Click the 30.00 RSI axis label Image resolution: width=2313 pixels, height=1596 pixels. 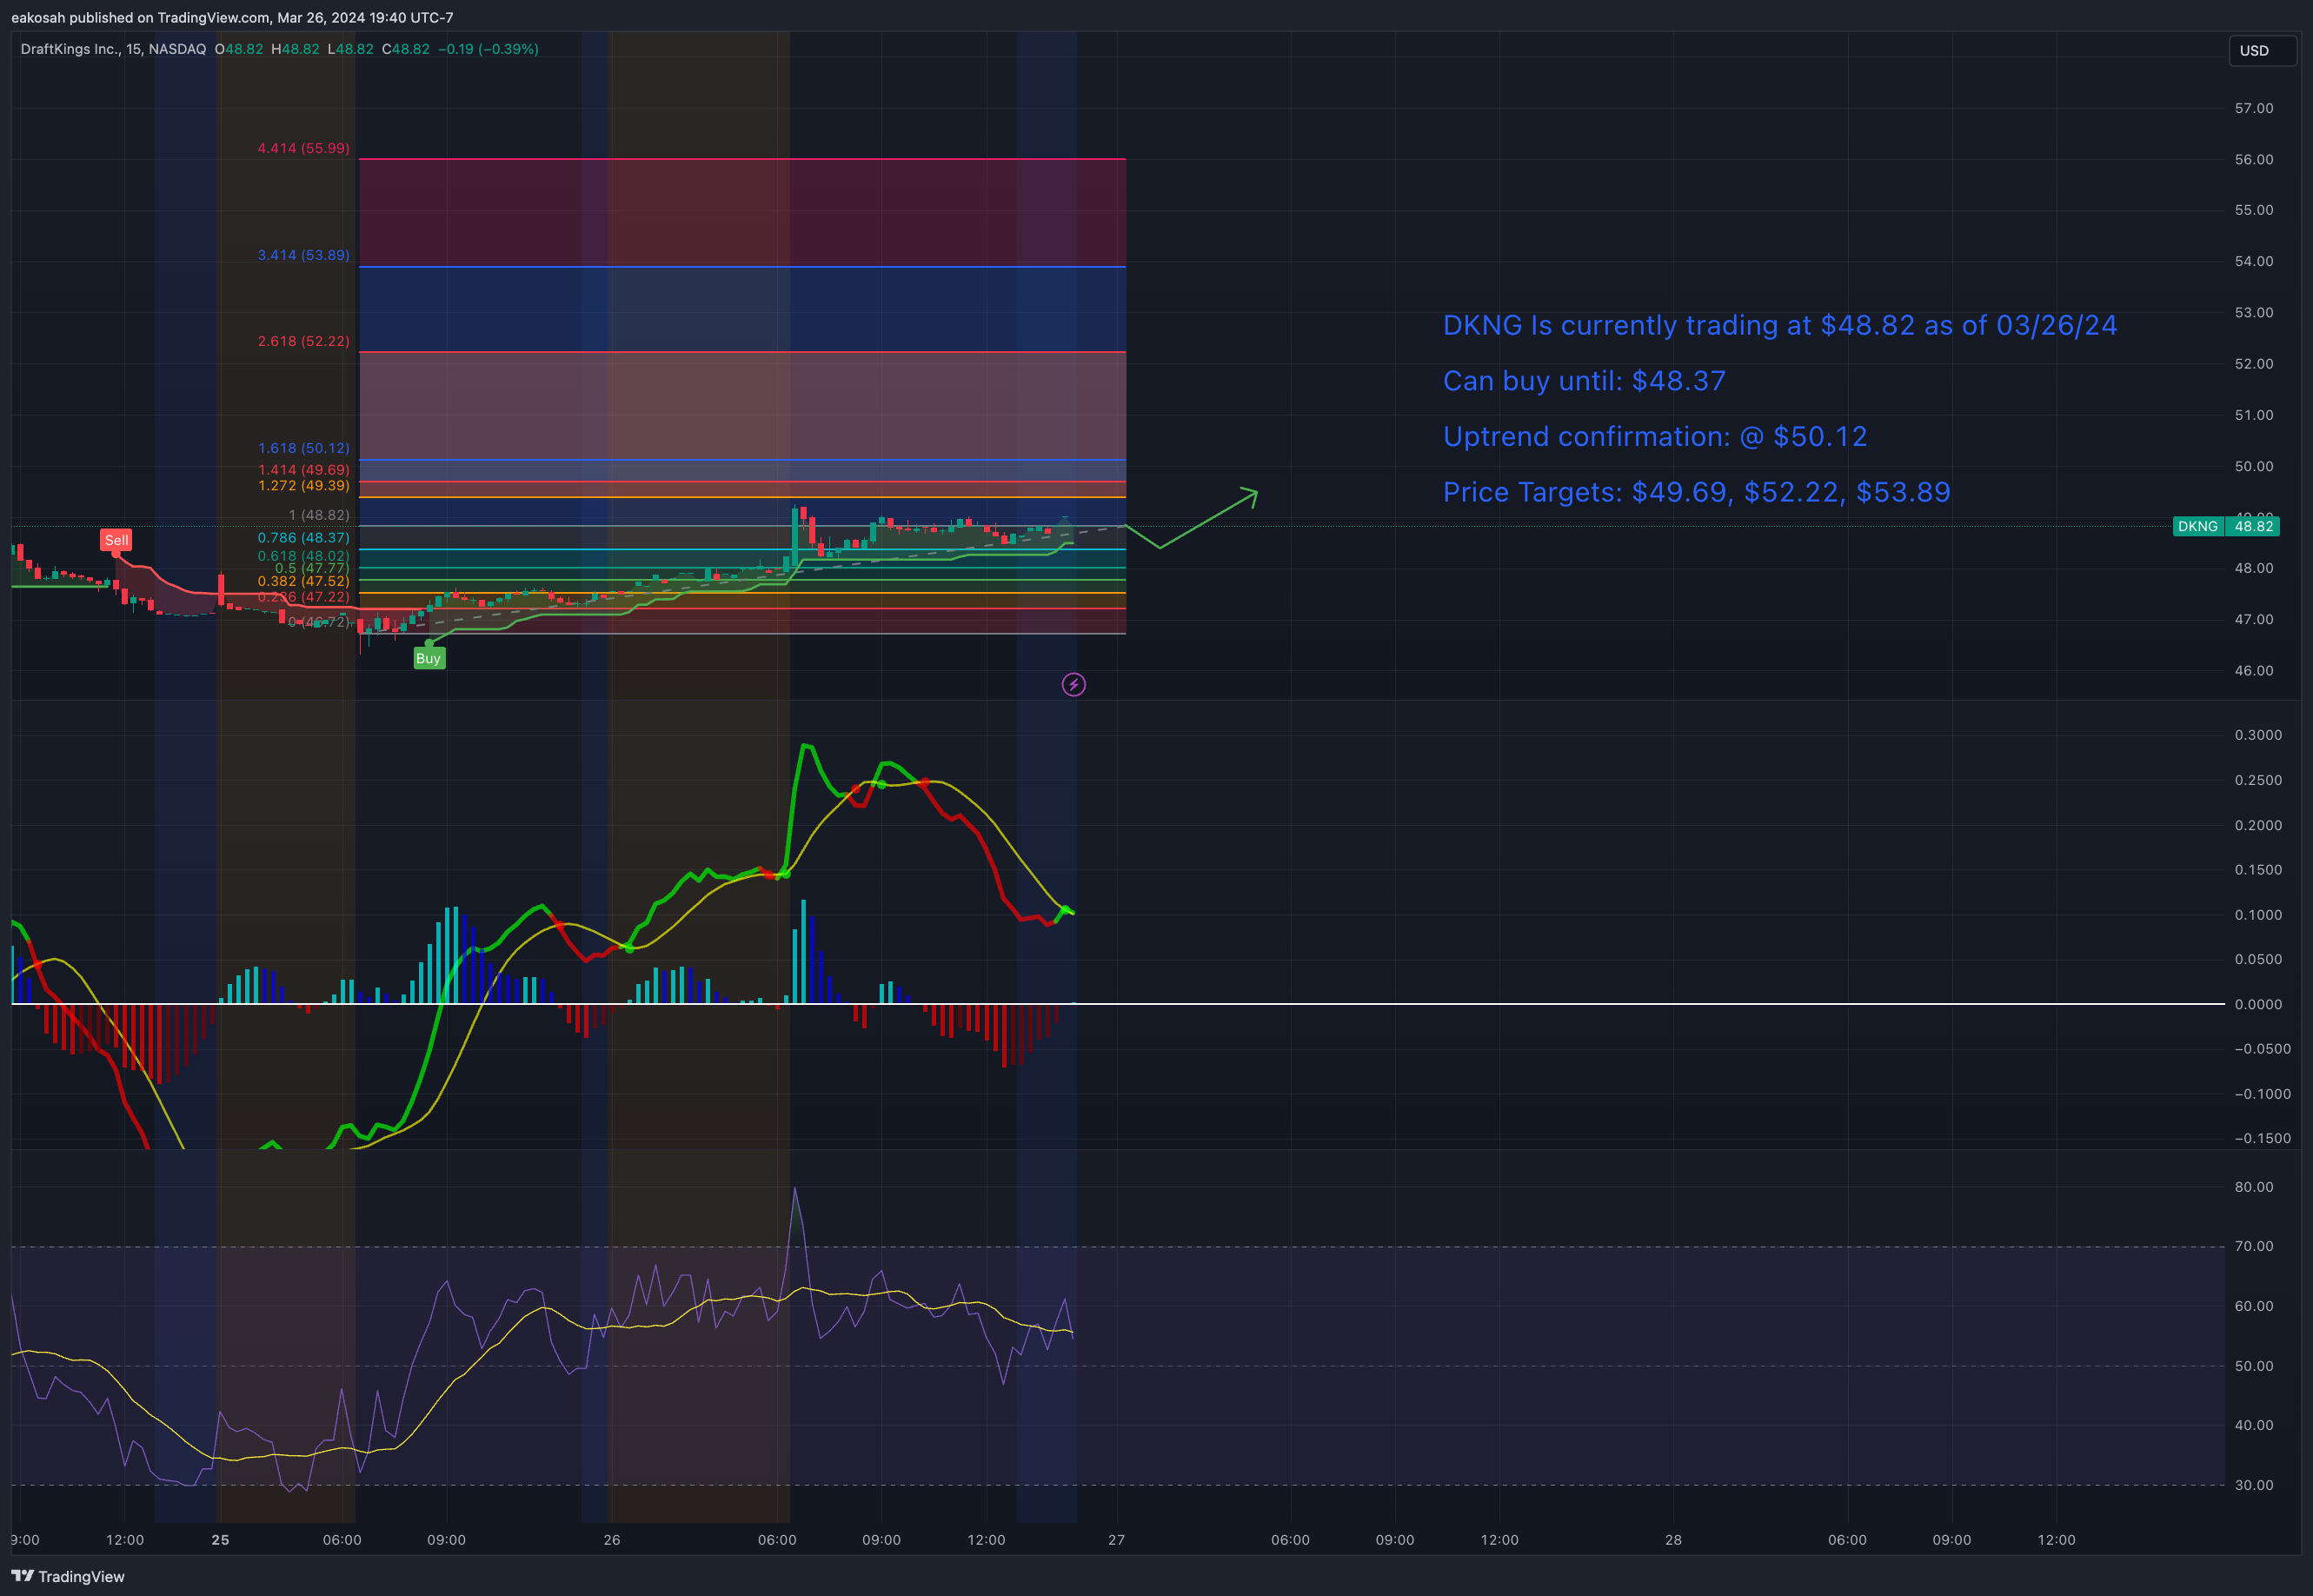click(2254, 1485)
